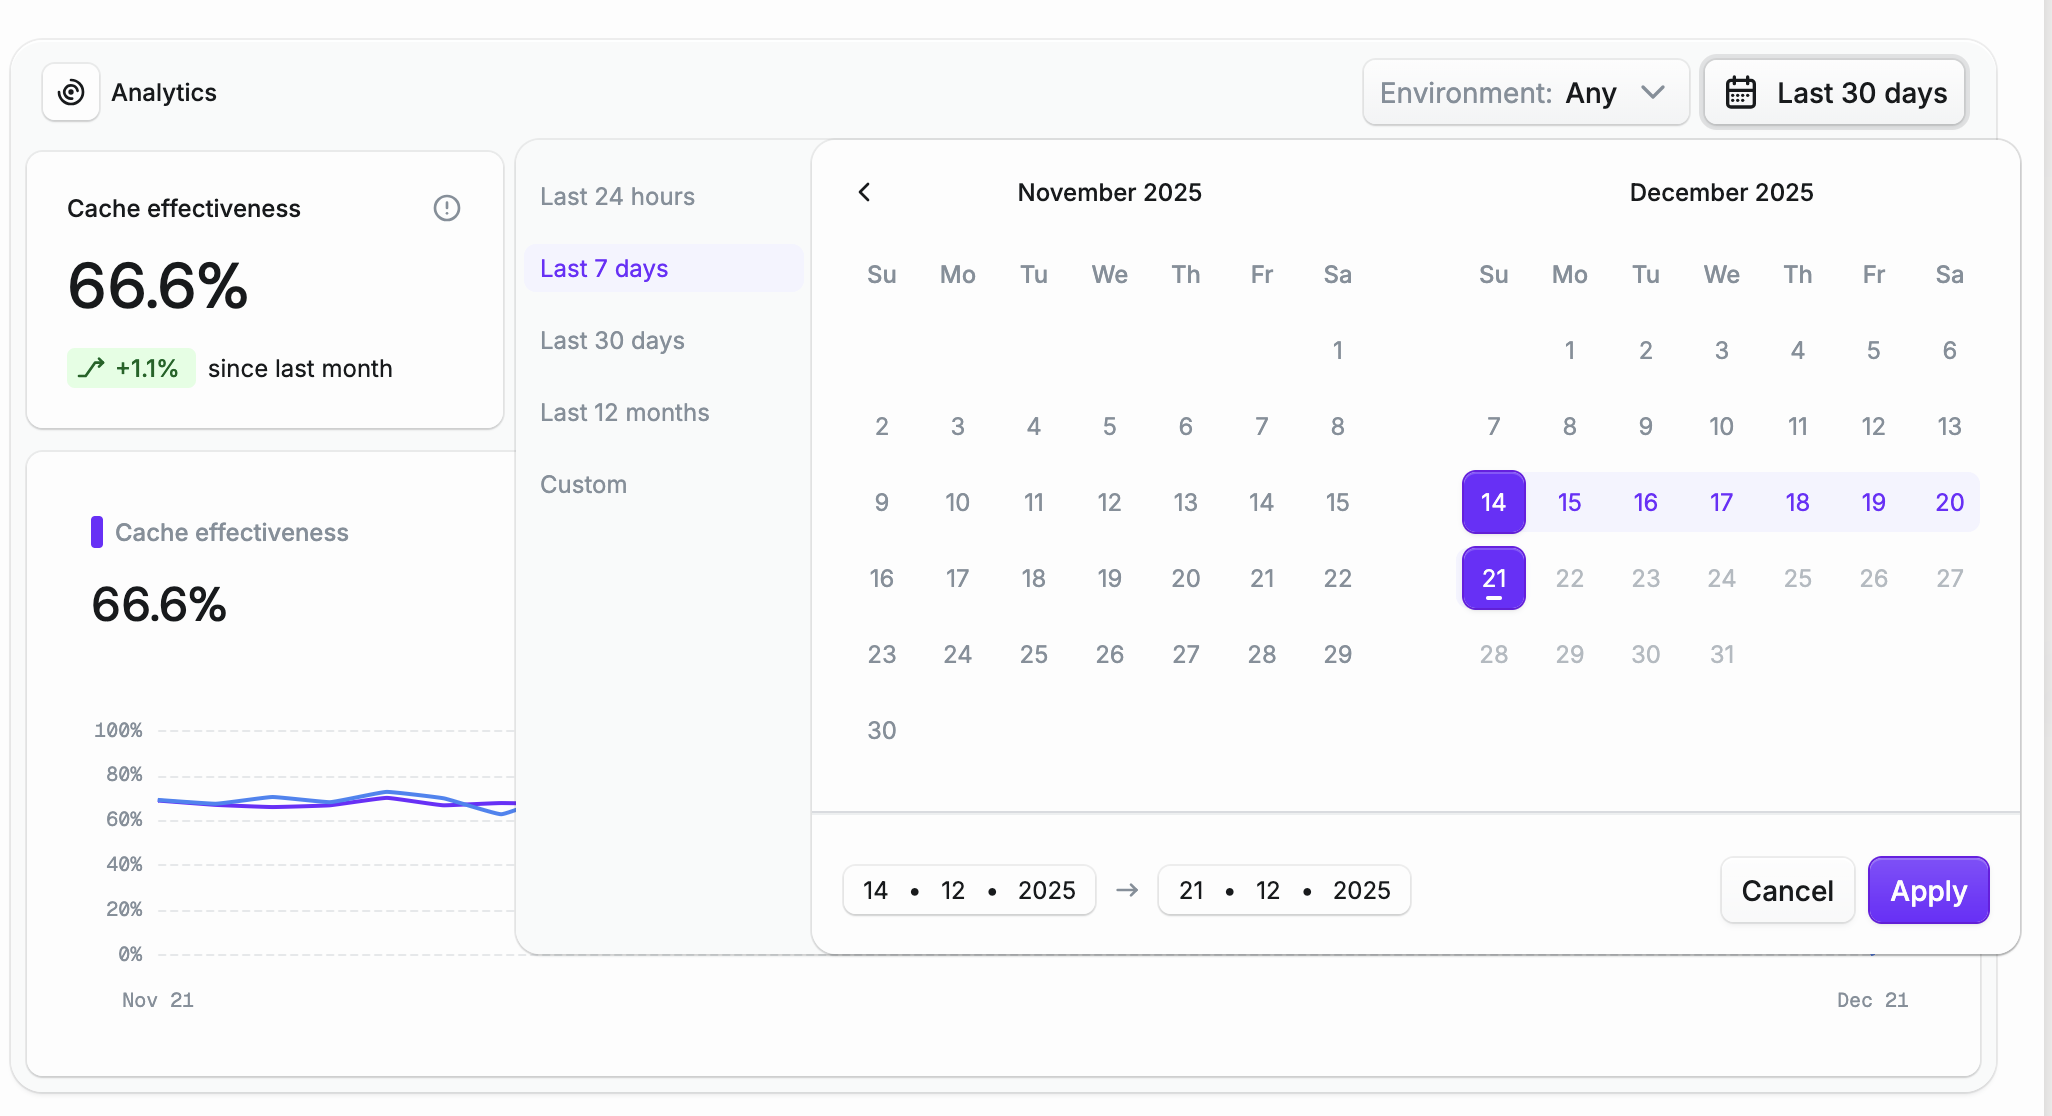Click the end date year field showing 2025
The image size is (2052, 1116).
1361,890
